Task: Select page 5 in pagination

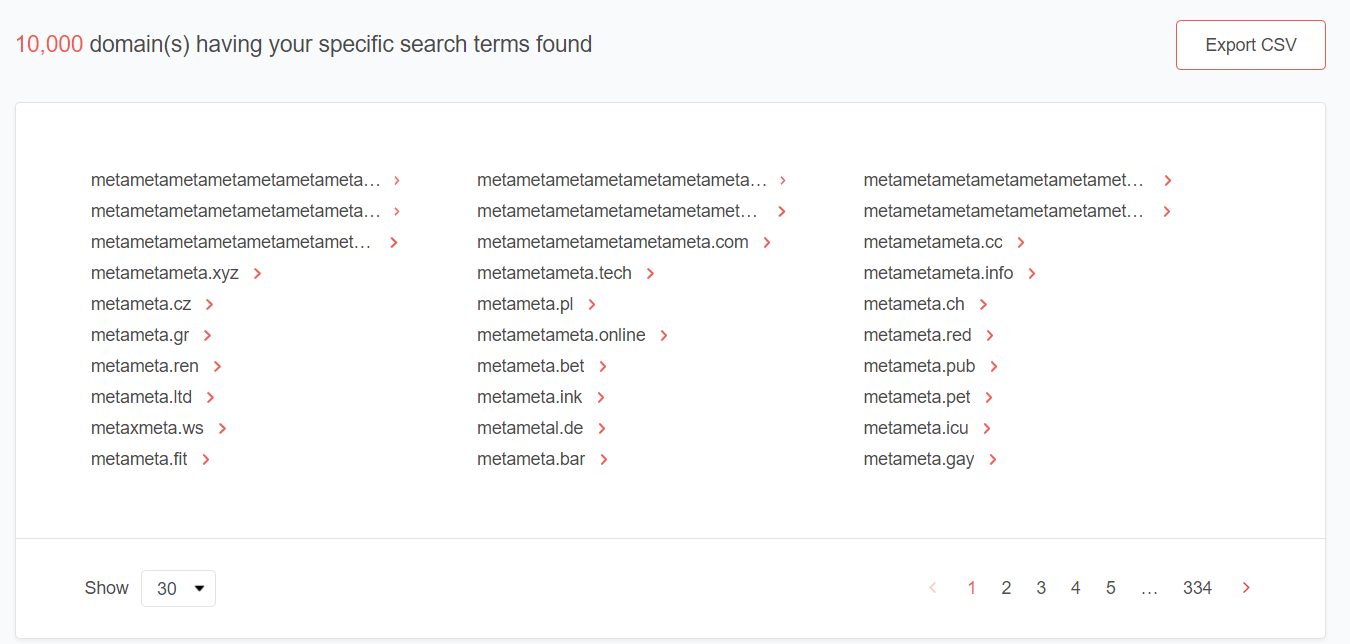Action: [1110, 588]
